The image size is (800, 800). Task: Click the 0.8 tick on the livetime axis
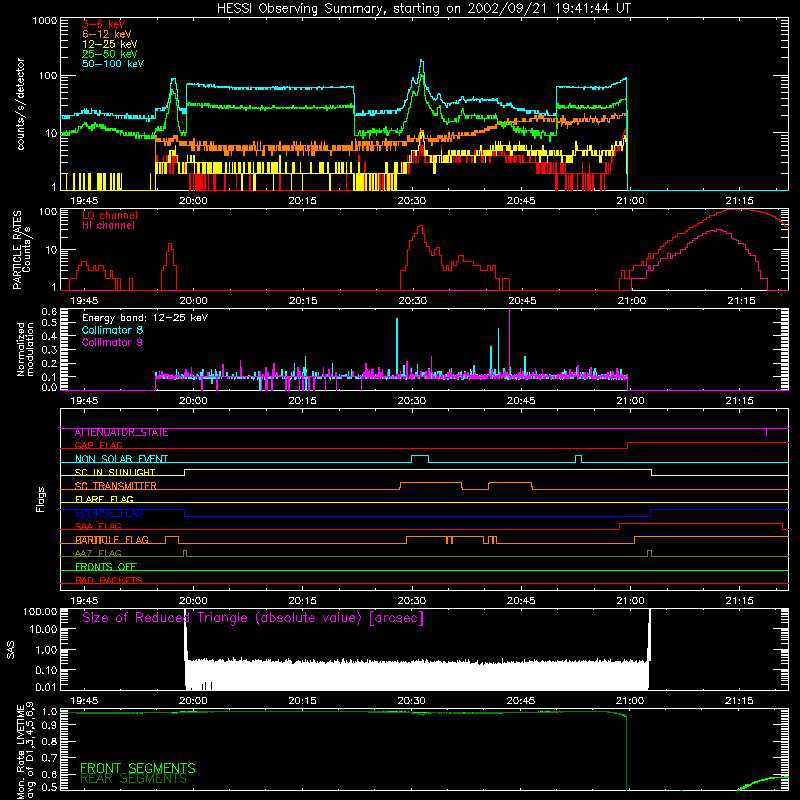pos(49,742)
